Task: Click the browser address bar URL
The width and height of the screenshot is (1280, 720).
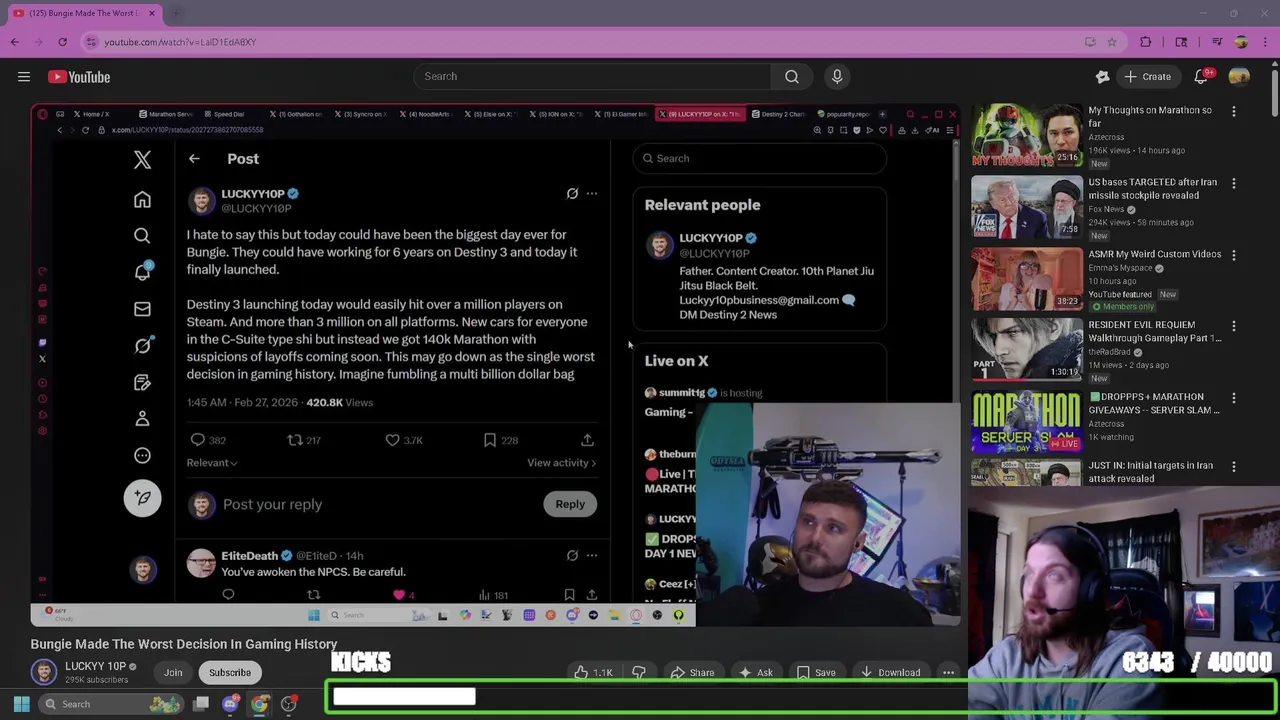Action: pyautogui.click(x=180, y=42)
